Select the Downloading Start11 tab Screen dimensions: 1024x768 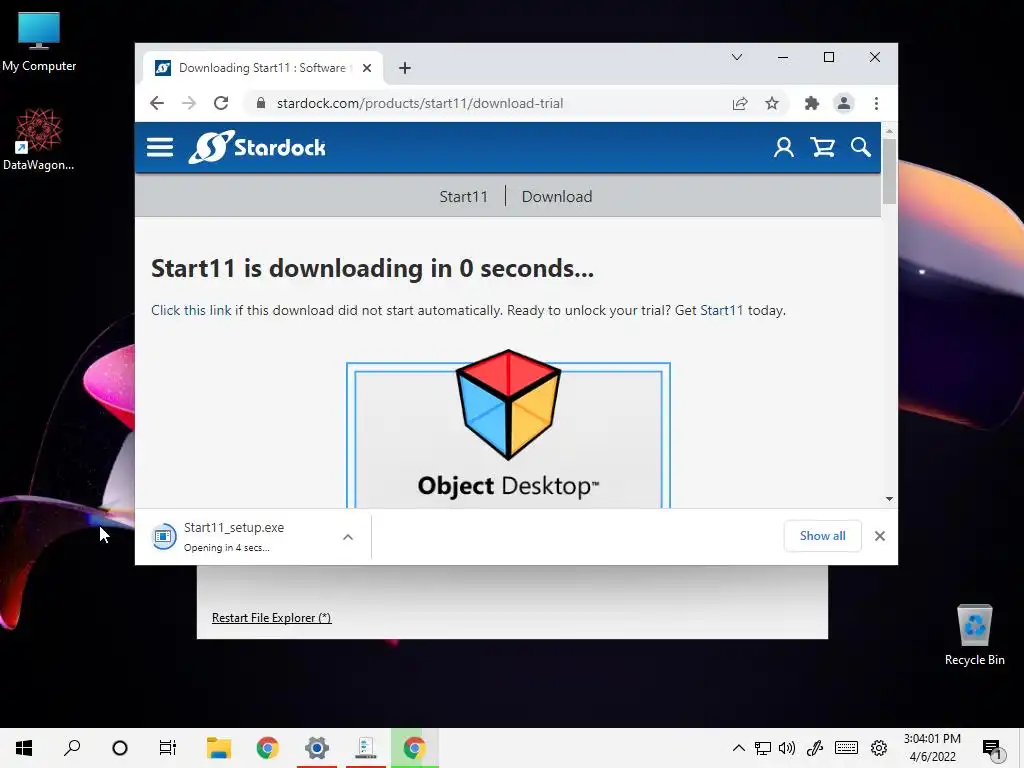(x=261, y=68)
